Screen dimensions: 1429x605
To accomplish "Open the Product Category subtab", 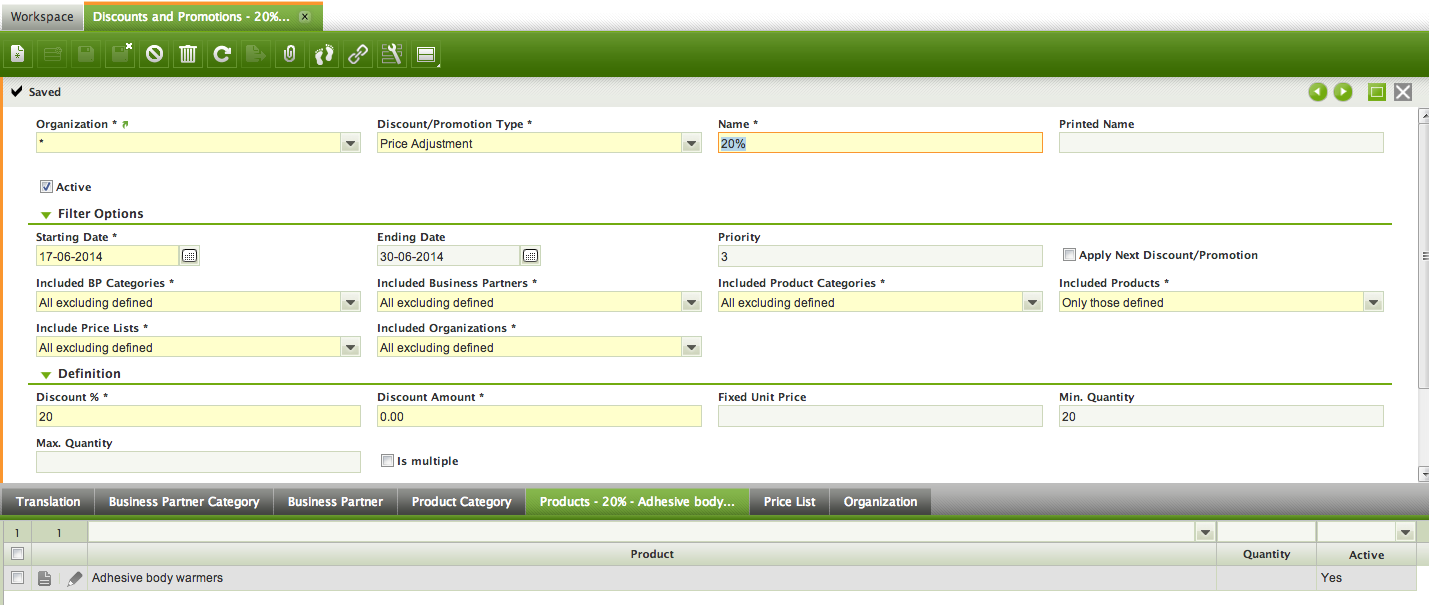I will [x=461, y=502].
